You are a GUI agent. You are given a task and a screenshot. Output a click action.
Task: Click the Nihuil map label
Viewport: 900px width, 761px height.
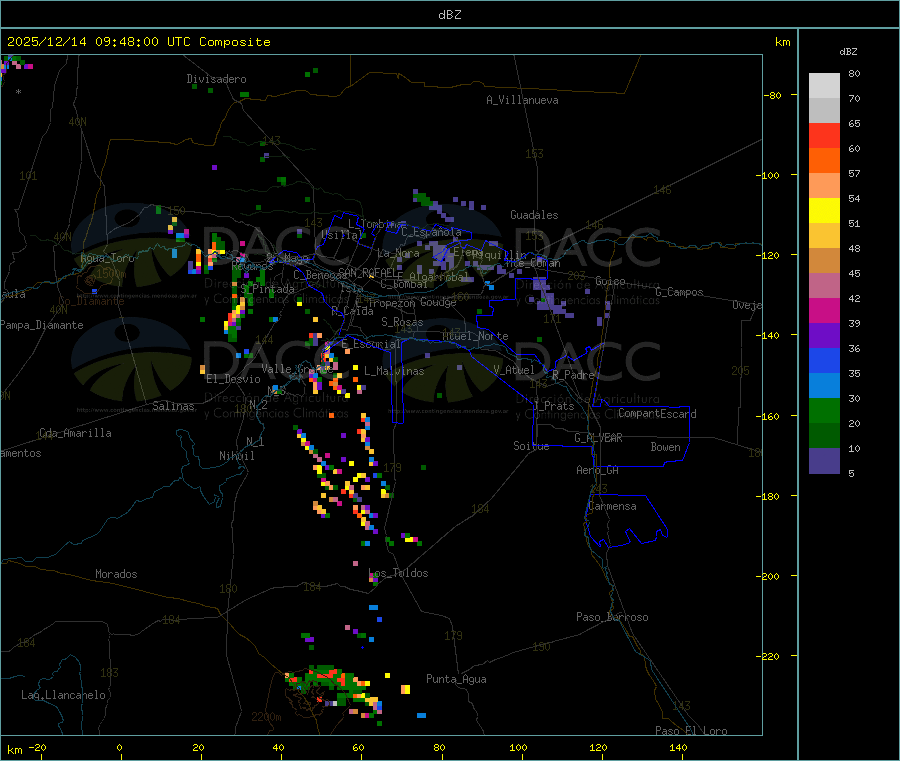[236, 456]
